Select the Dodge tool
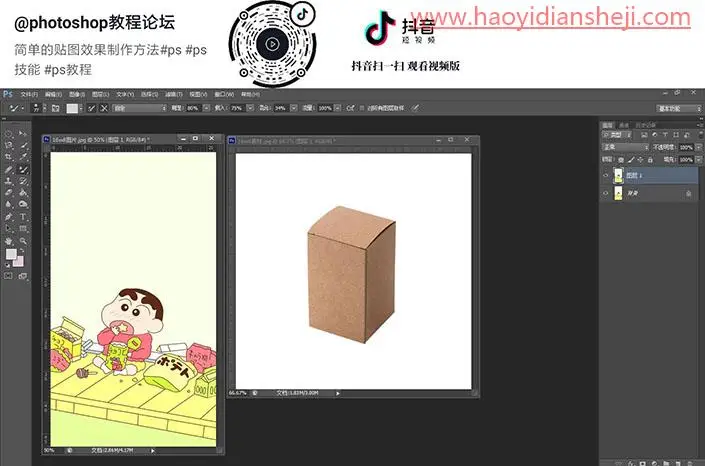This screenshot has width=705, height=466. (x=23, y=204)
